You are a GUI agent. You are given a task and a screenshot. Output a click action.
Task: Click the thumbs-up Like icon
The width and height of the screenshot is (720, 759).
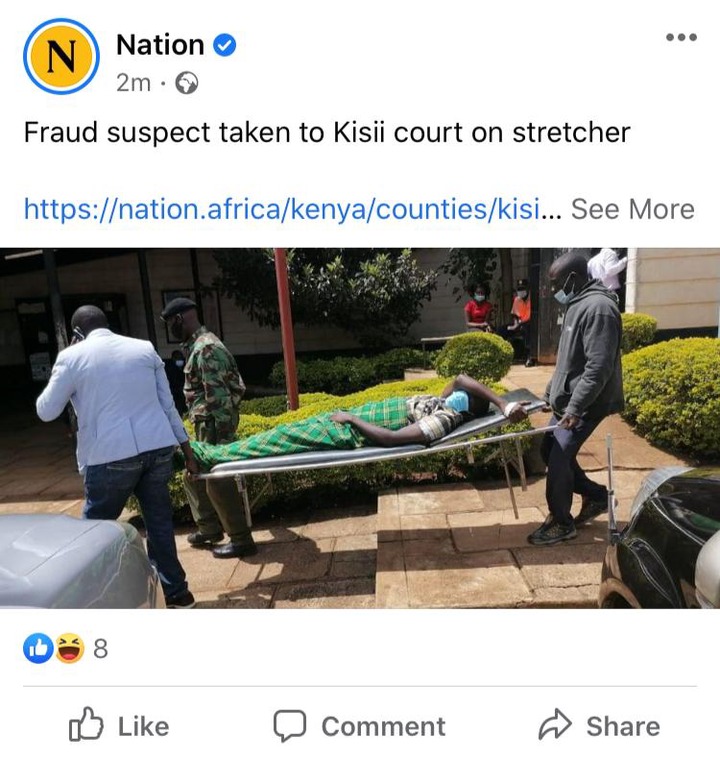click(86, 725)
